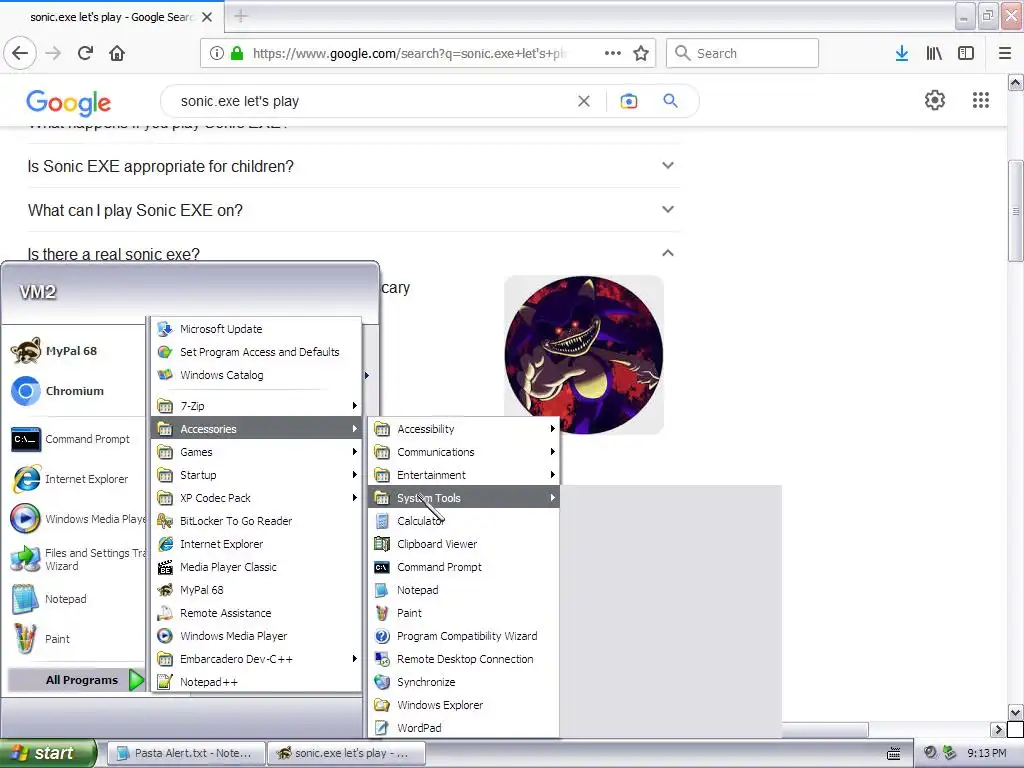Go back with the browser back arrow
Image resolution: width=1024 pixels, height=768 pixels.
[x=20, y=54]
